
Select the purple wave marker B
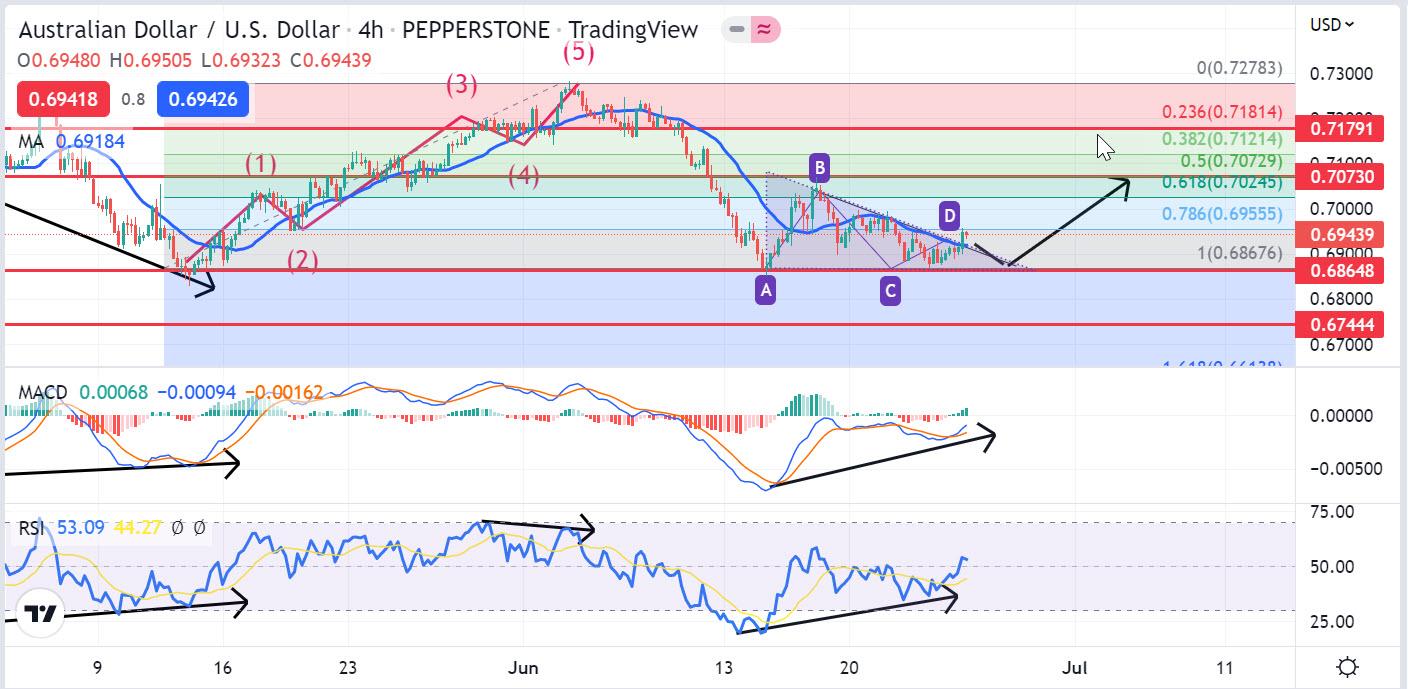[819, 167]
